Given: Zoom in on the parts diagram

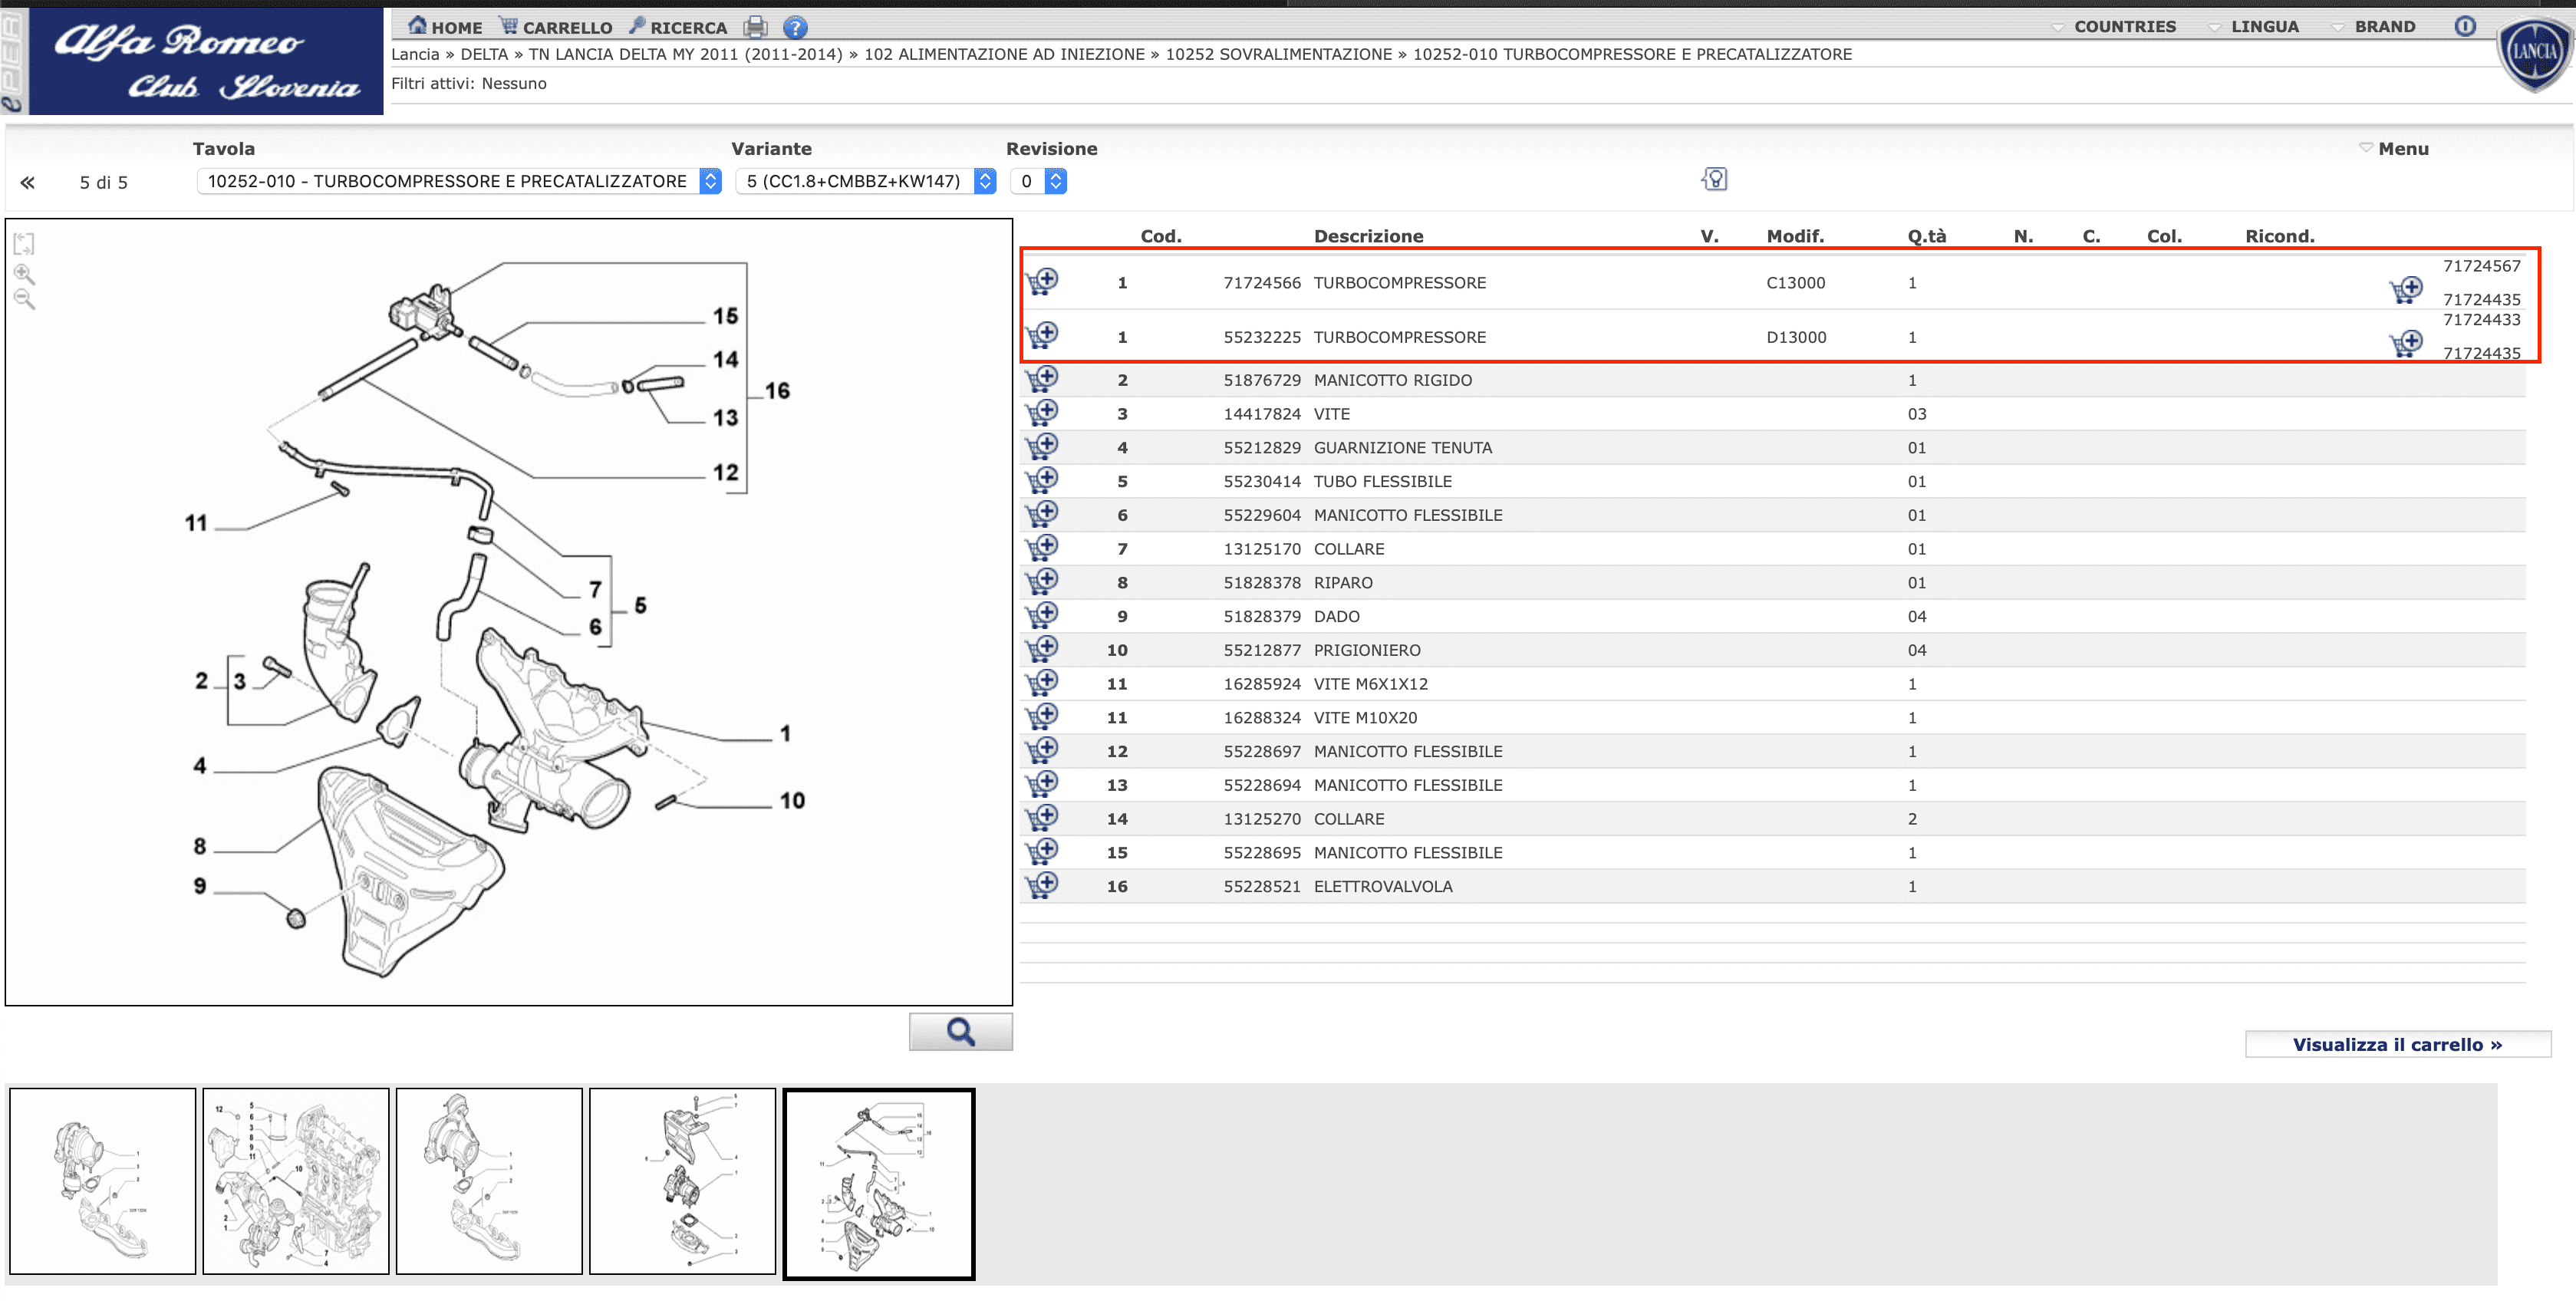Looking at the screenshot, I should point(24,274).
